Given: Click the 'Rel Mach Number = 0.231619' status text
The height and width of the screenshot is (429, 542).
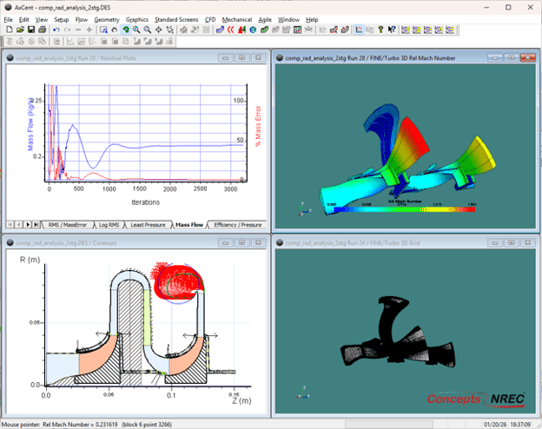Looking at the screenshot, I should tap(80, 424).
